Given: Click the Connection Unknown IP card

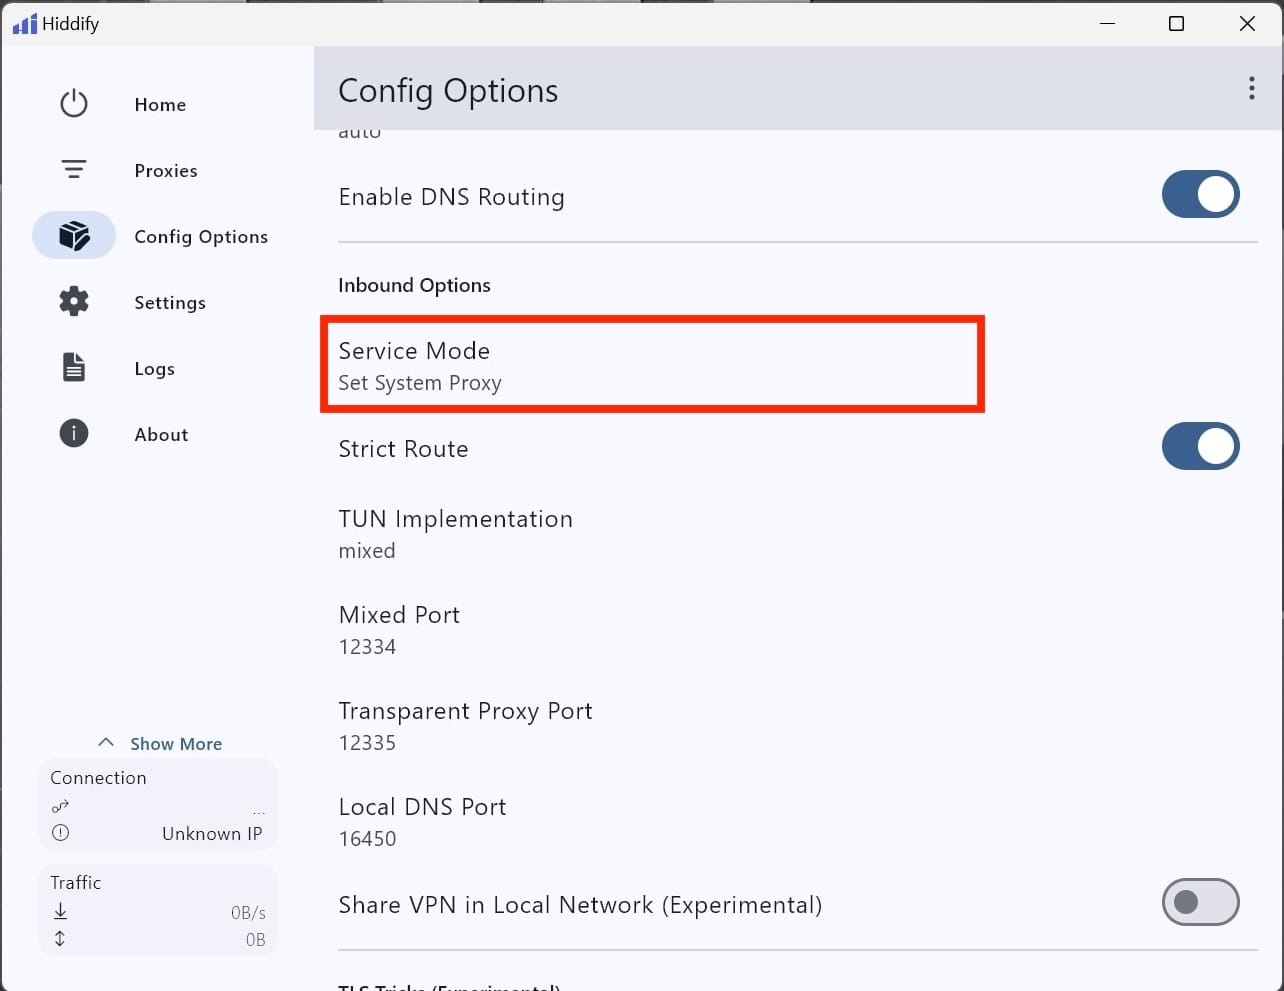Looking at the screenshot, I should click(x=157, y=806).
